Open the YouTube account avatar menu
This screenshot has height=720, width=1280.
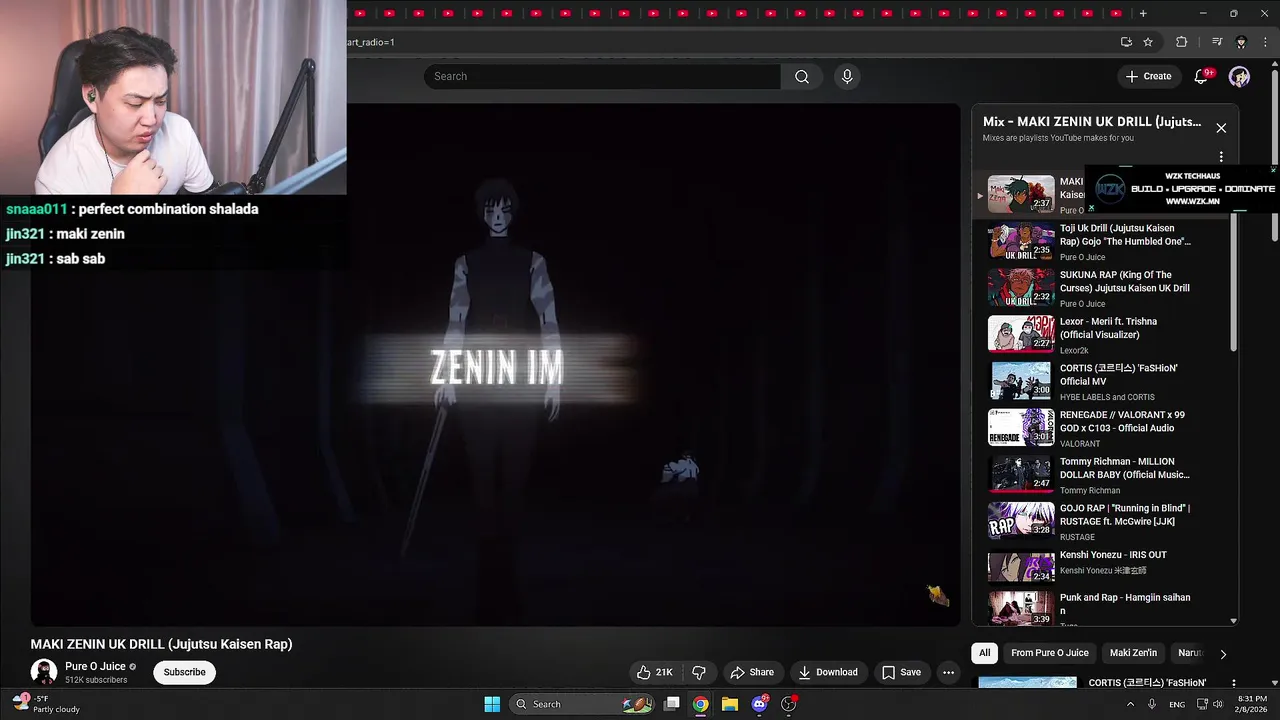pos(1239,76)
